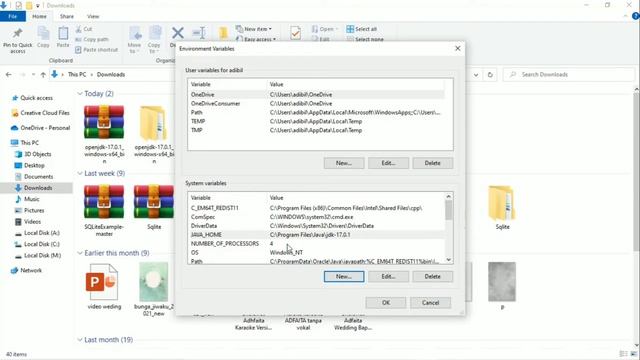Select Creative Cloud Files in sidebar
The image size is (640, 360).
[x=45, y=113]
